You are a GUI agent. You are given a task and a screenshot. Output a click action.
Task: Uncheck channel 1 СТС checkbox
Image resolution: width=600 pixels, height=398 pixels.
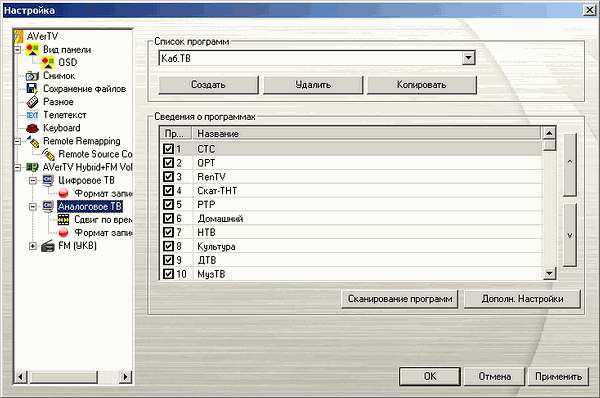click(168, 148)
